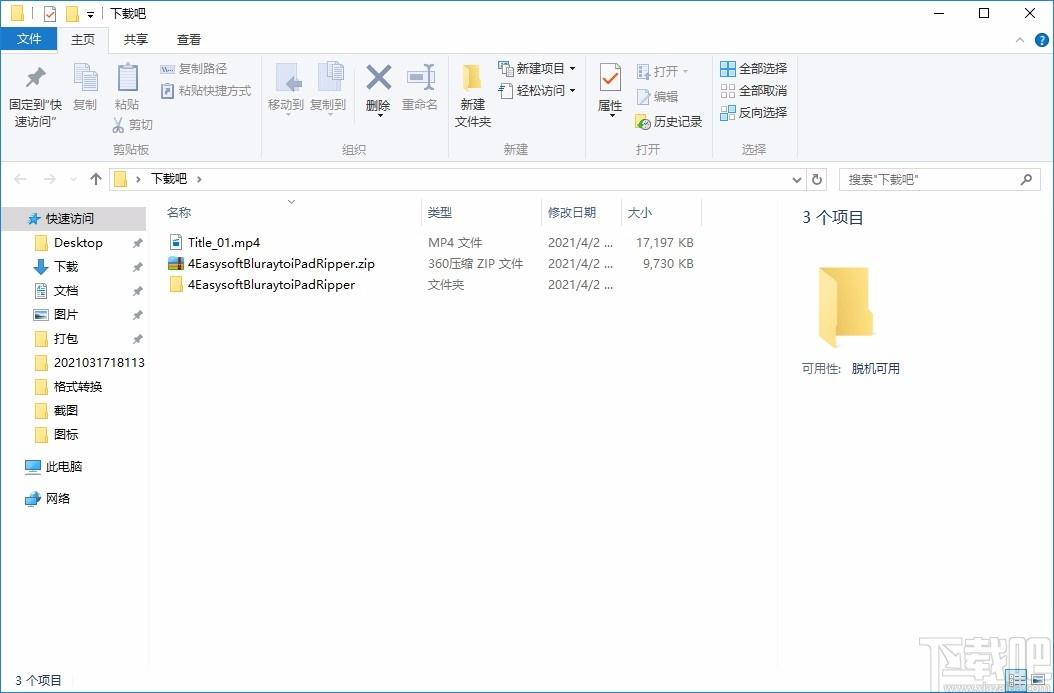Sort by 修改日期 column header
The height and width of the screenshot is (693, 1054).
point(571,212)
